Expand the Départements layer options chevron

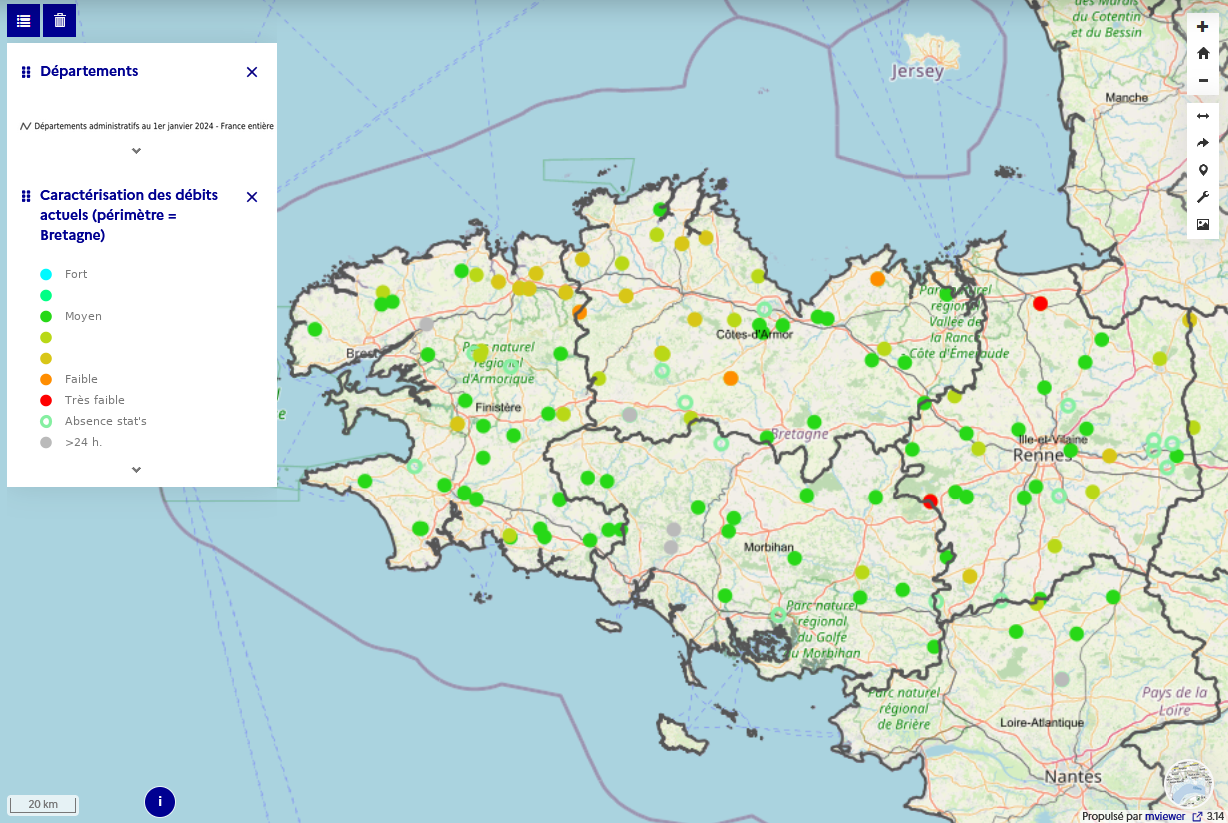[x=137, y=151]
